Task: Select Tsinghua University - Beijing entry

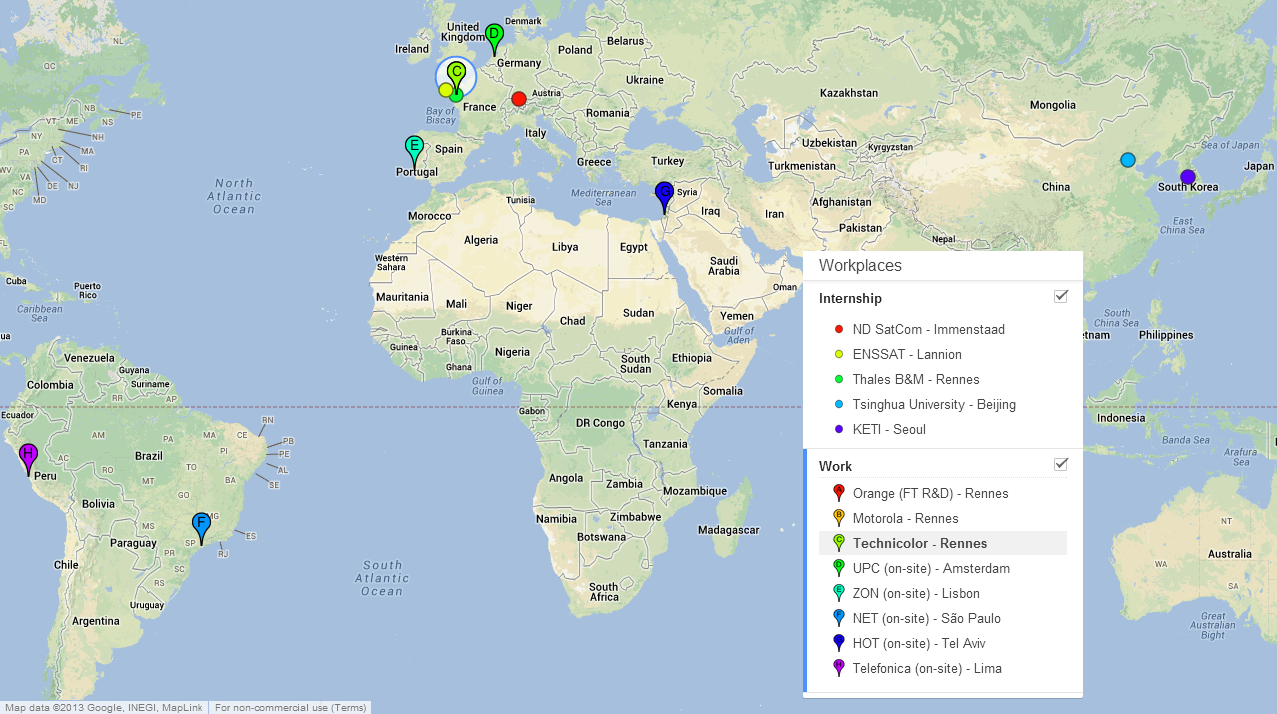Action: (x=933, y=405)
